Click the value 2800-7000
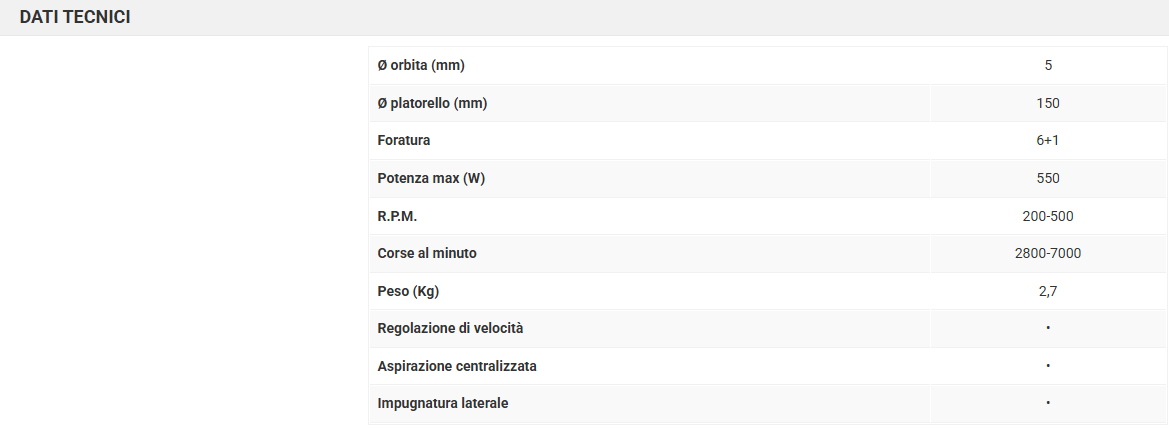Screen dimensions: 1169x430 1048,253
